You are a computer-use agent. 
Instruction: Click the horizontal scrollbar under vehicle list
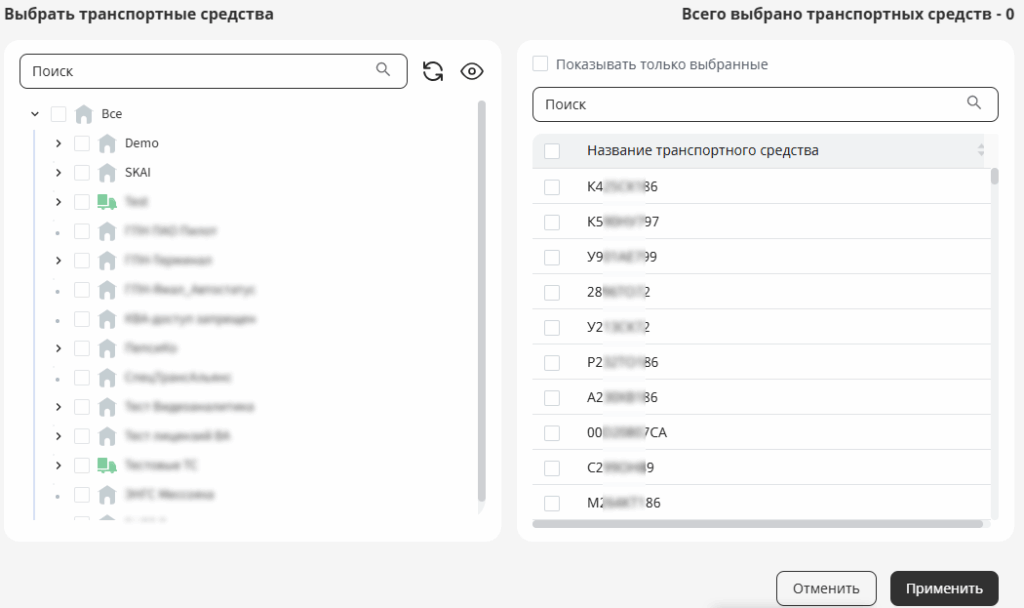tap(758, 524)
